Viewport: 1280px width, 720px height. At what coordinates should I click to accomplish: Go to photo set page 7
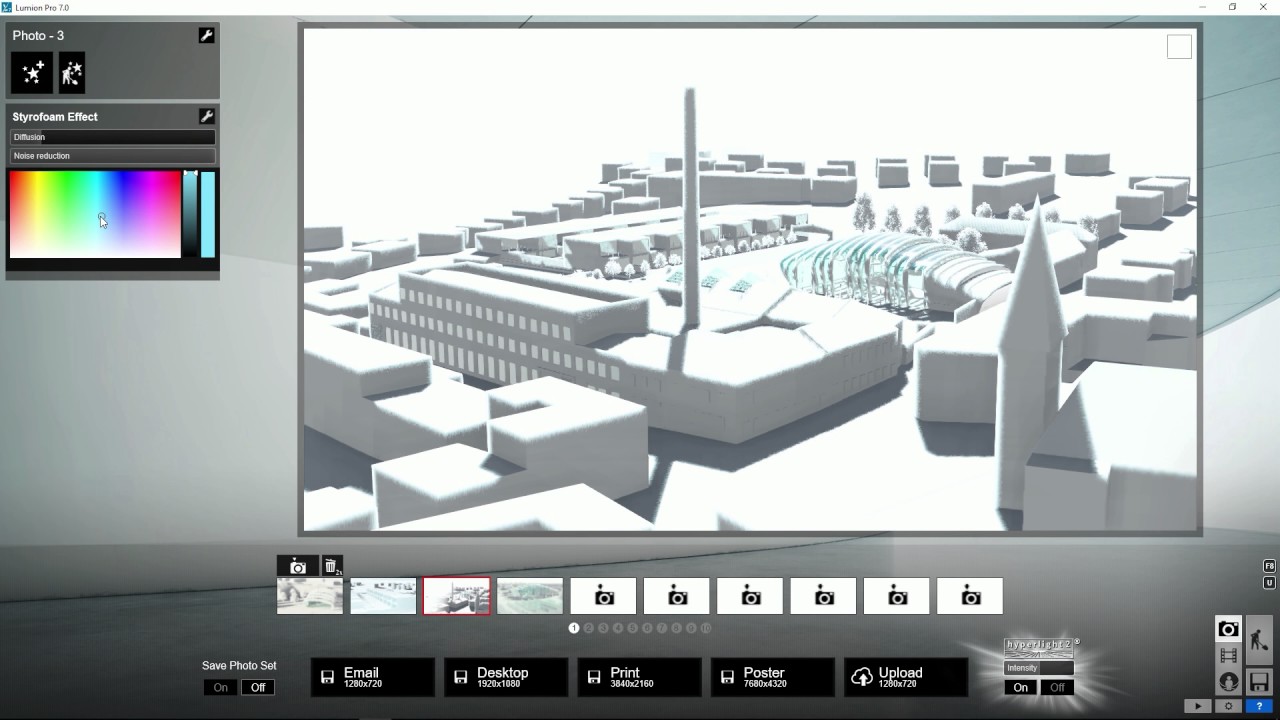(662, 628)
